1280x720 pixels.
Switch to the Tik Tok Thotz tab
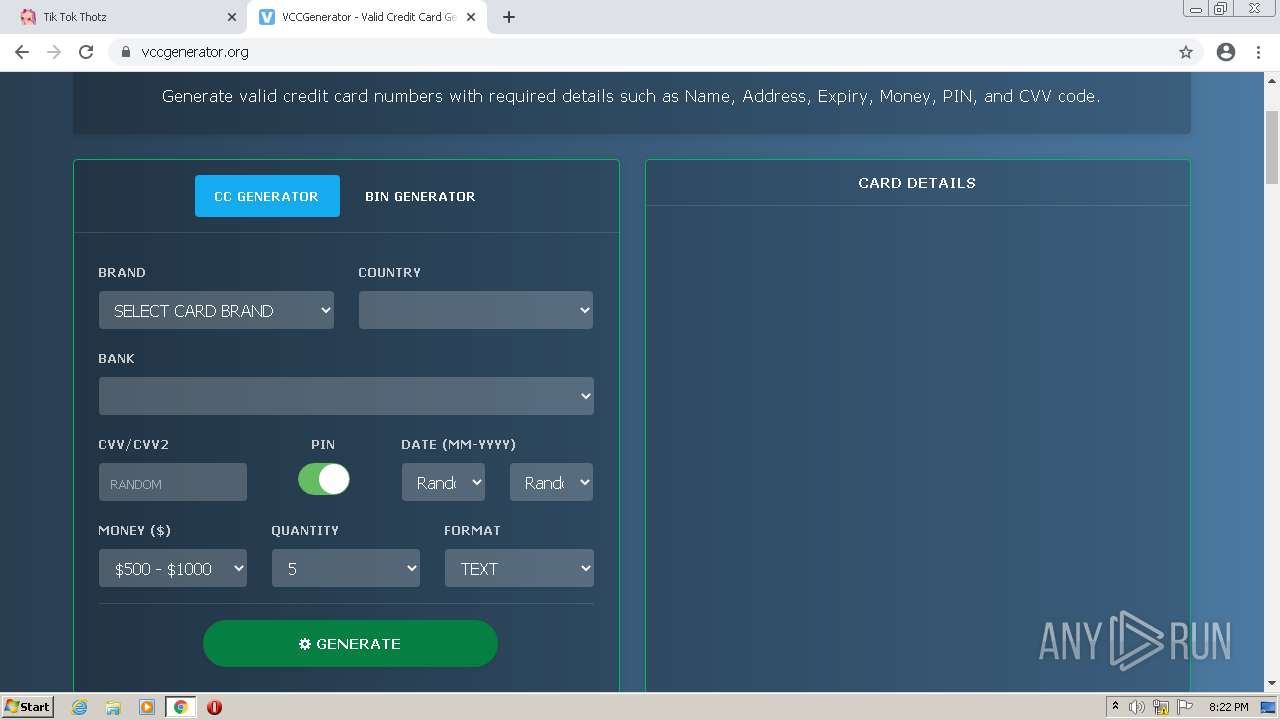pos(125,17)
